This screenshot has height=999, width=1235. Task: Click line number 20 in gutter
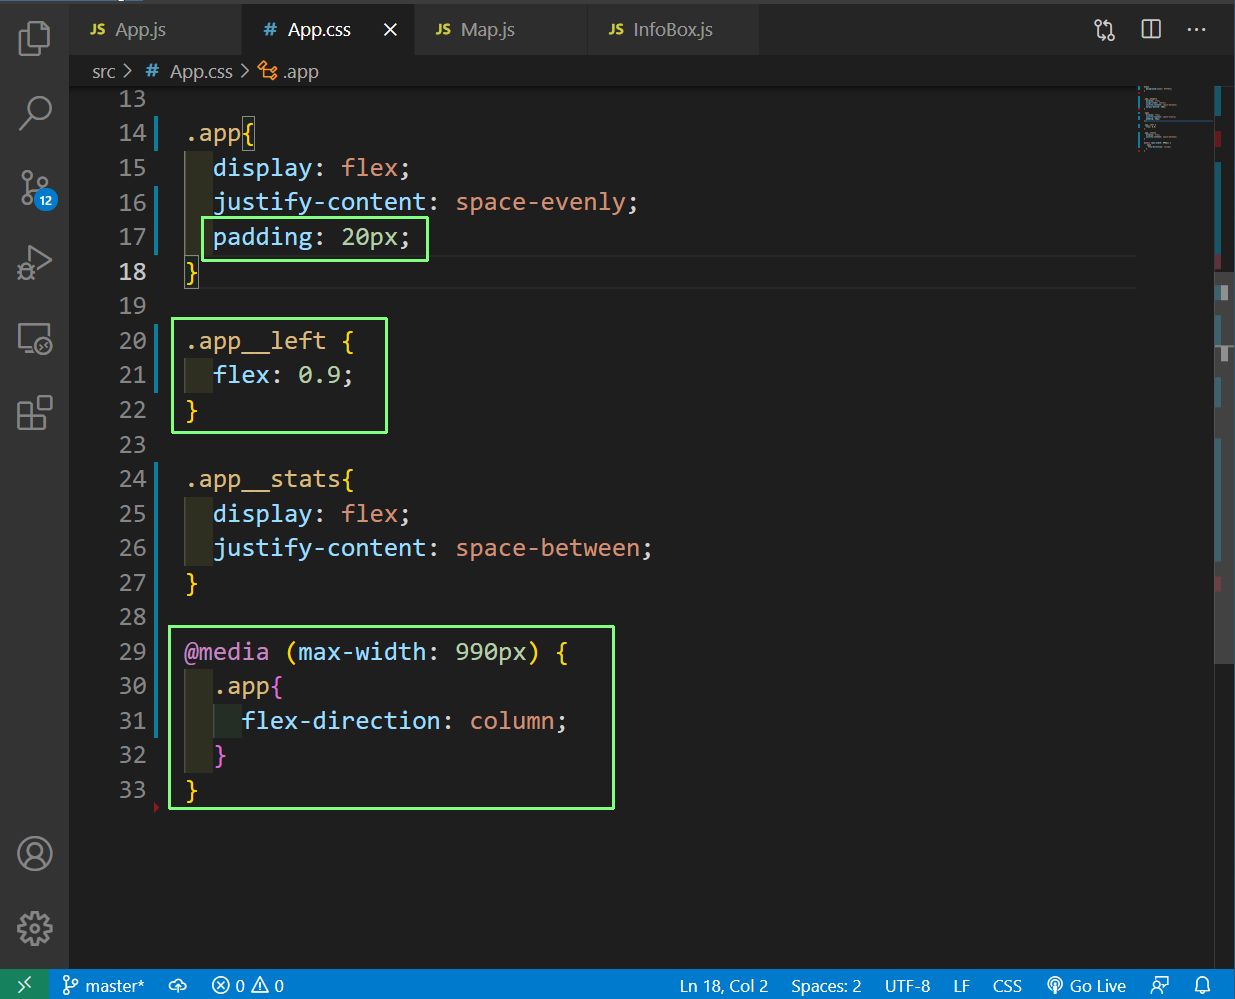pos(132,341)
